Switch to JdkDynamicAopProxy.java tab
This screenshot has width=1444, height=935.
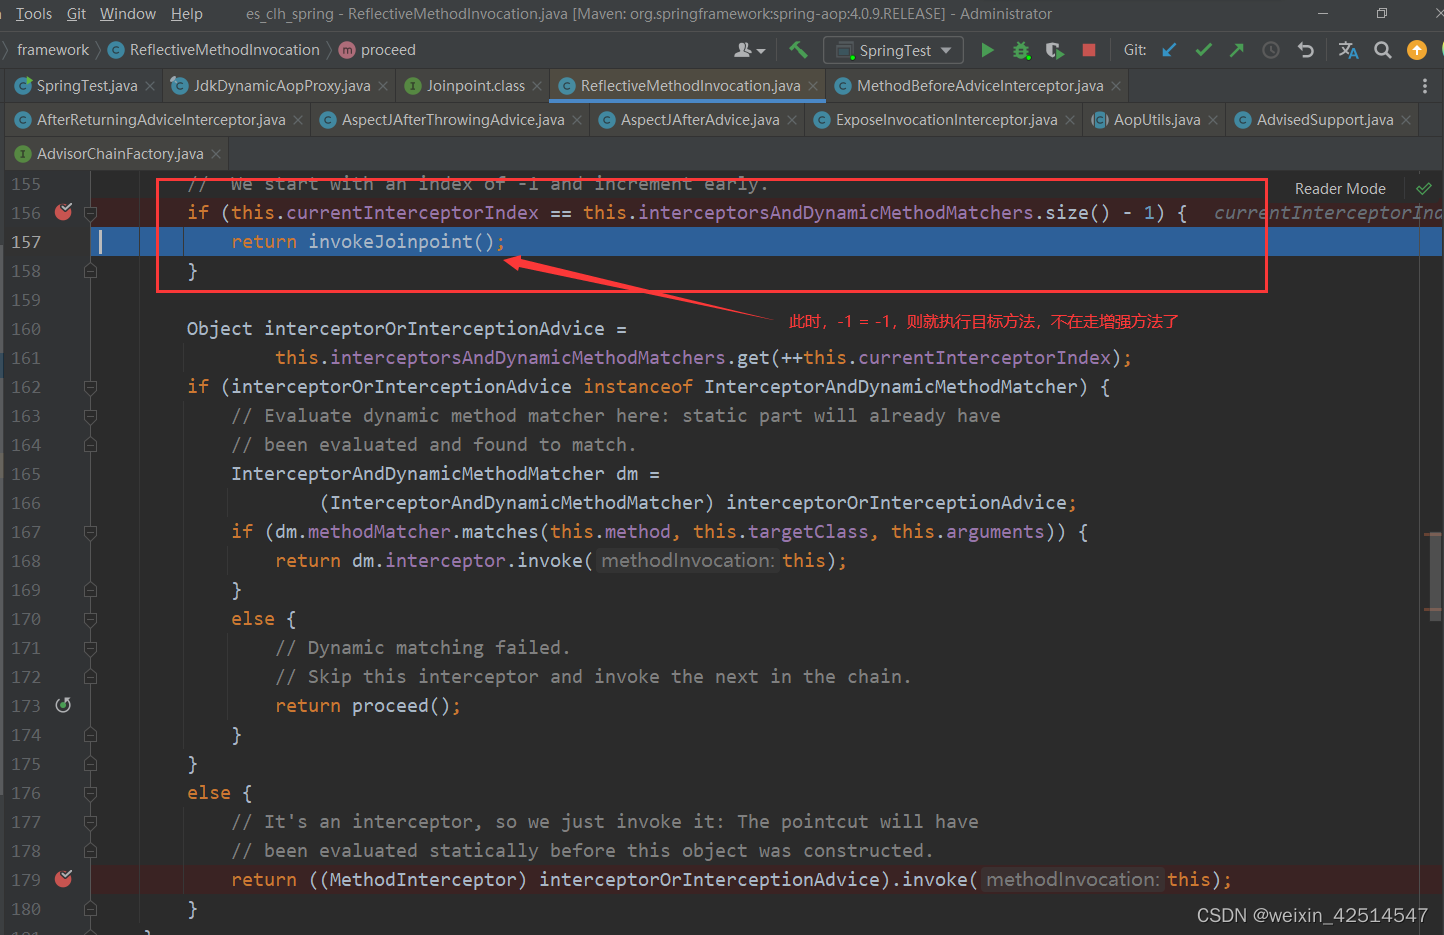click(281, 86)
